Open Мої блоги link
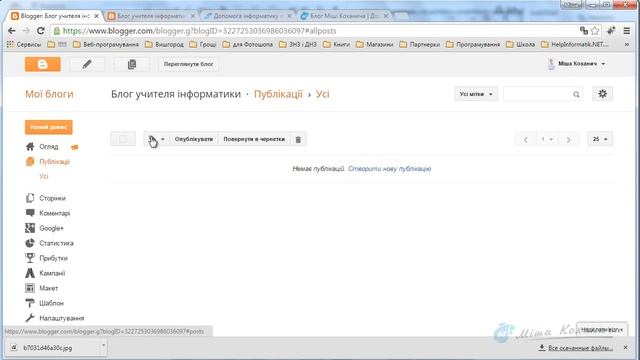 click(x=49, y=94)
